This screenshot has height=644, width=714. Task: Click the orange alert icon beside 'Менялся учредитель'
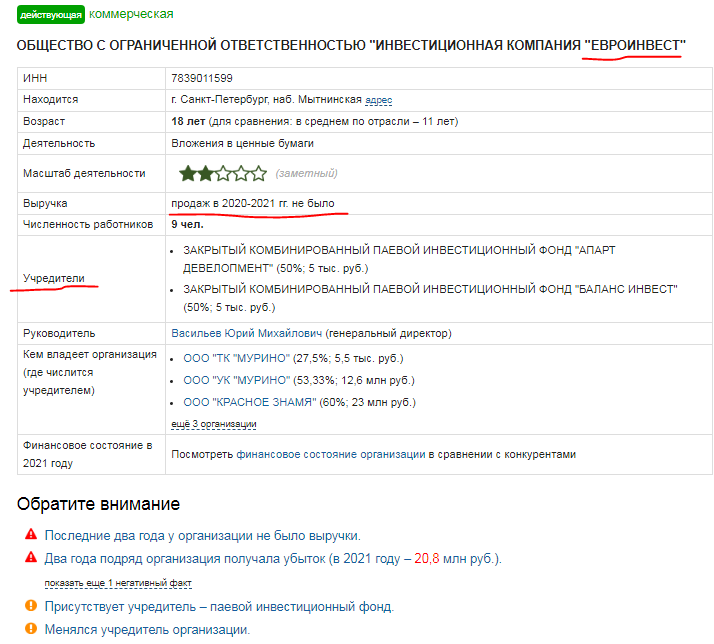30,630
